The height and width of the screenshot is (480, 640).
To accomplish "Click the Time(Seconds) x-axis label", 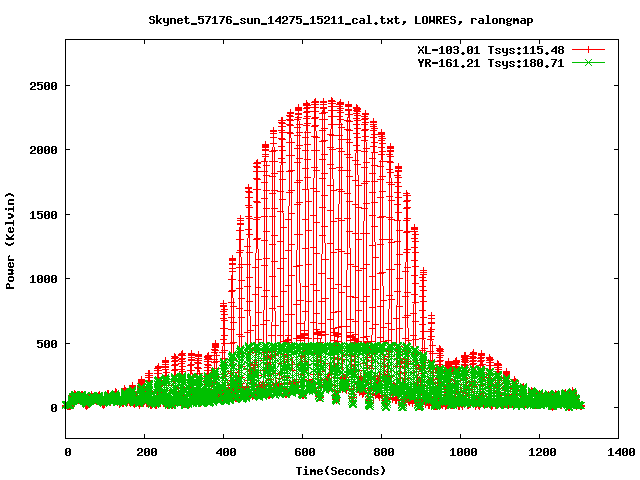I will click(341, 471).
